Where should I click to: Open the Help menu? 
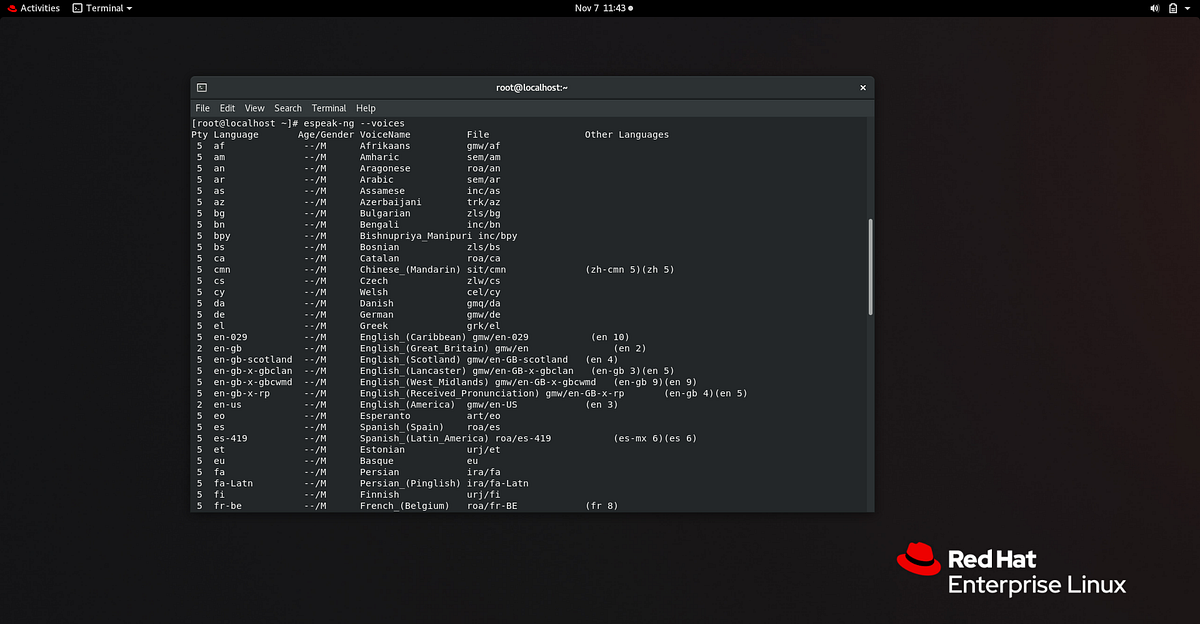click(x=366, y=108)
